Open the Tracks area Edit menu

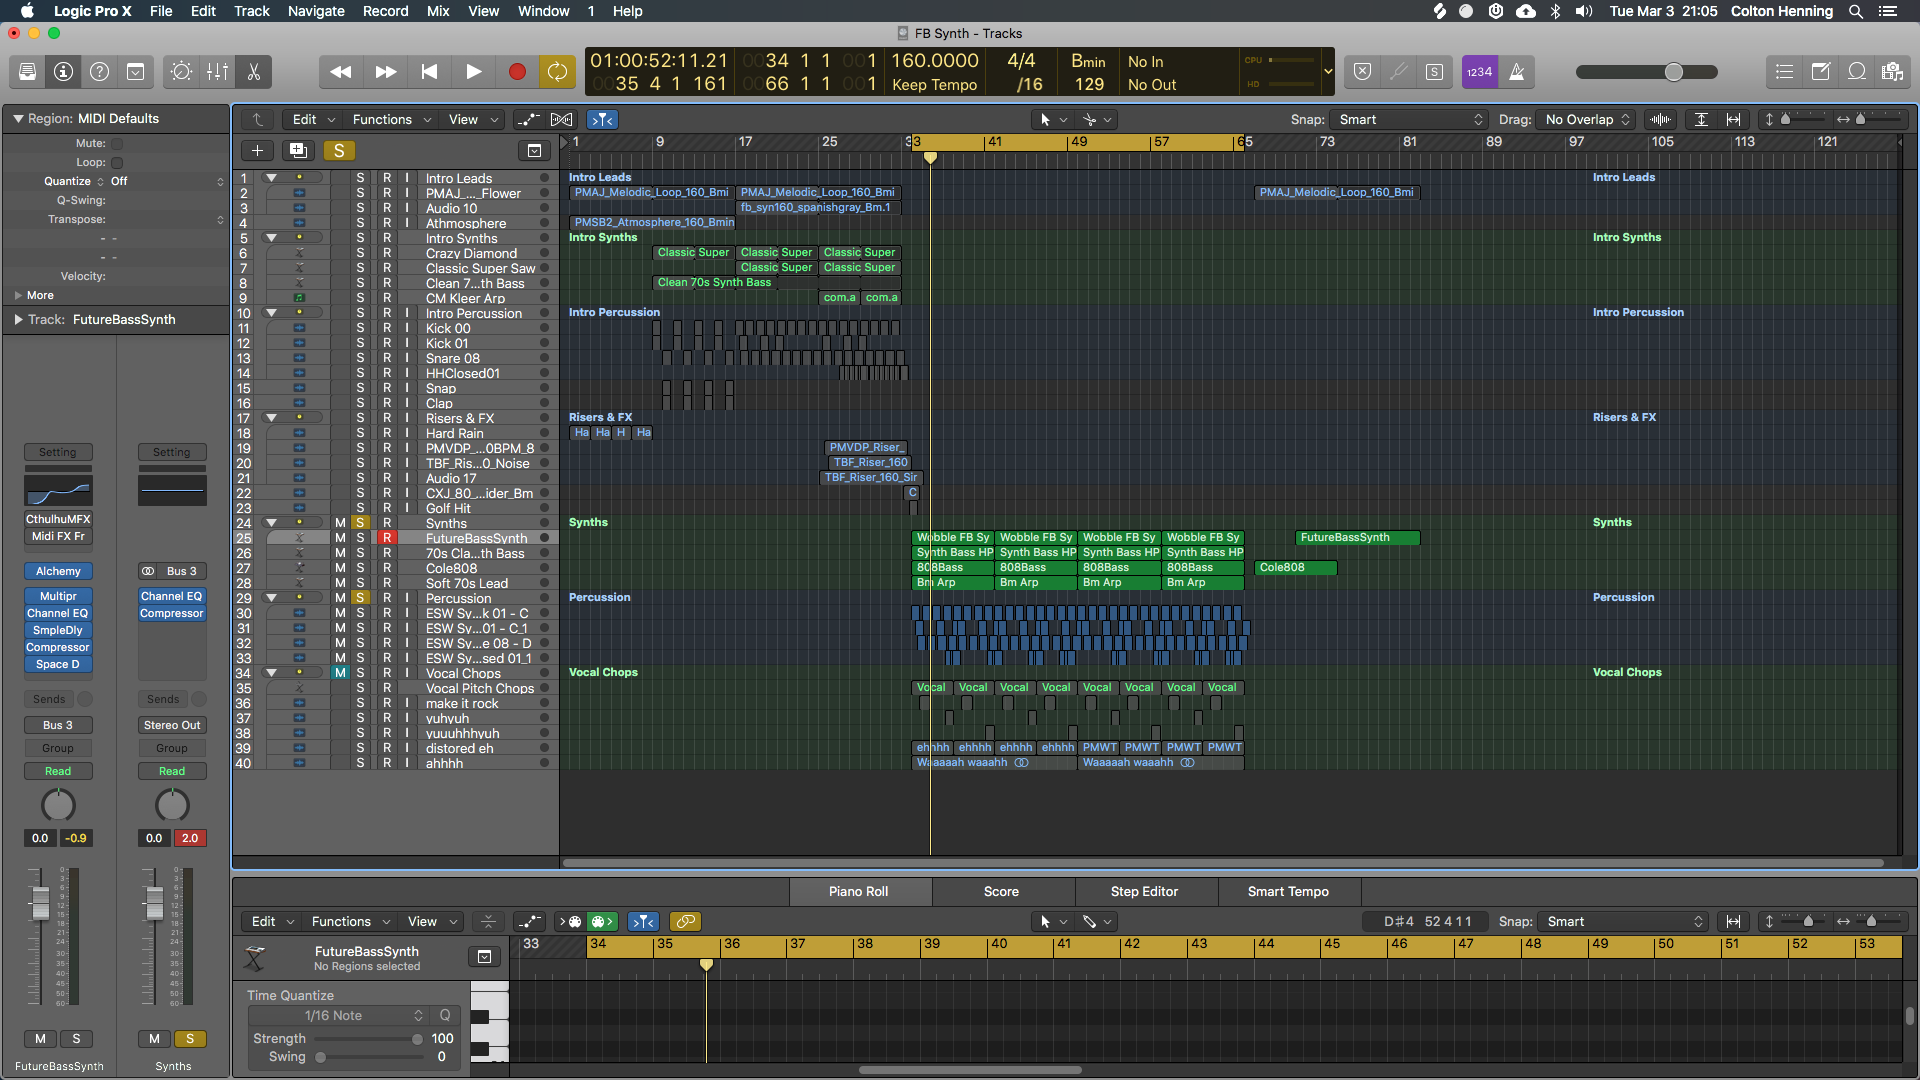pos(313,120)
